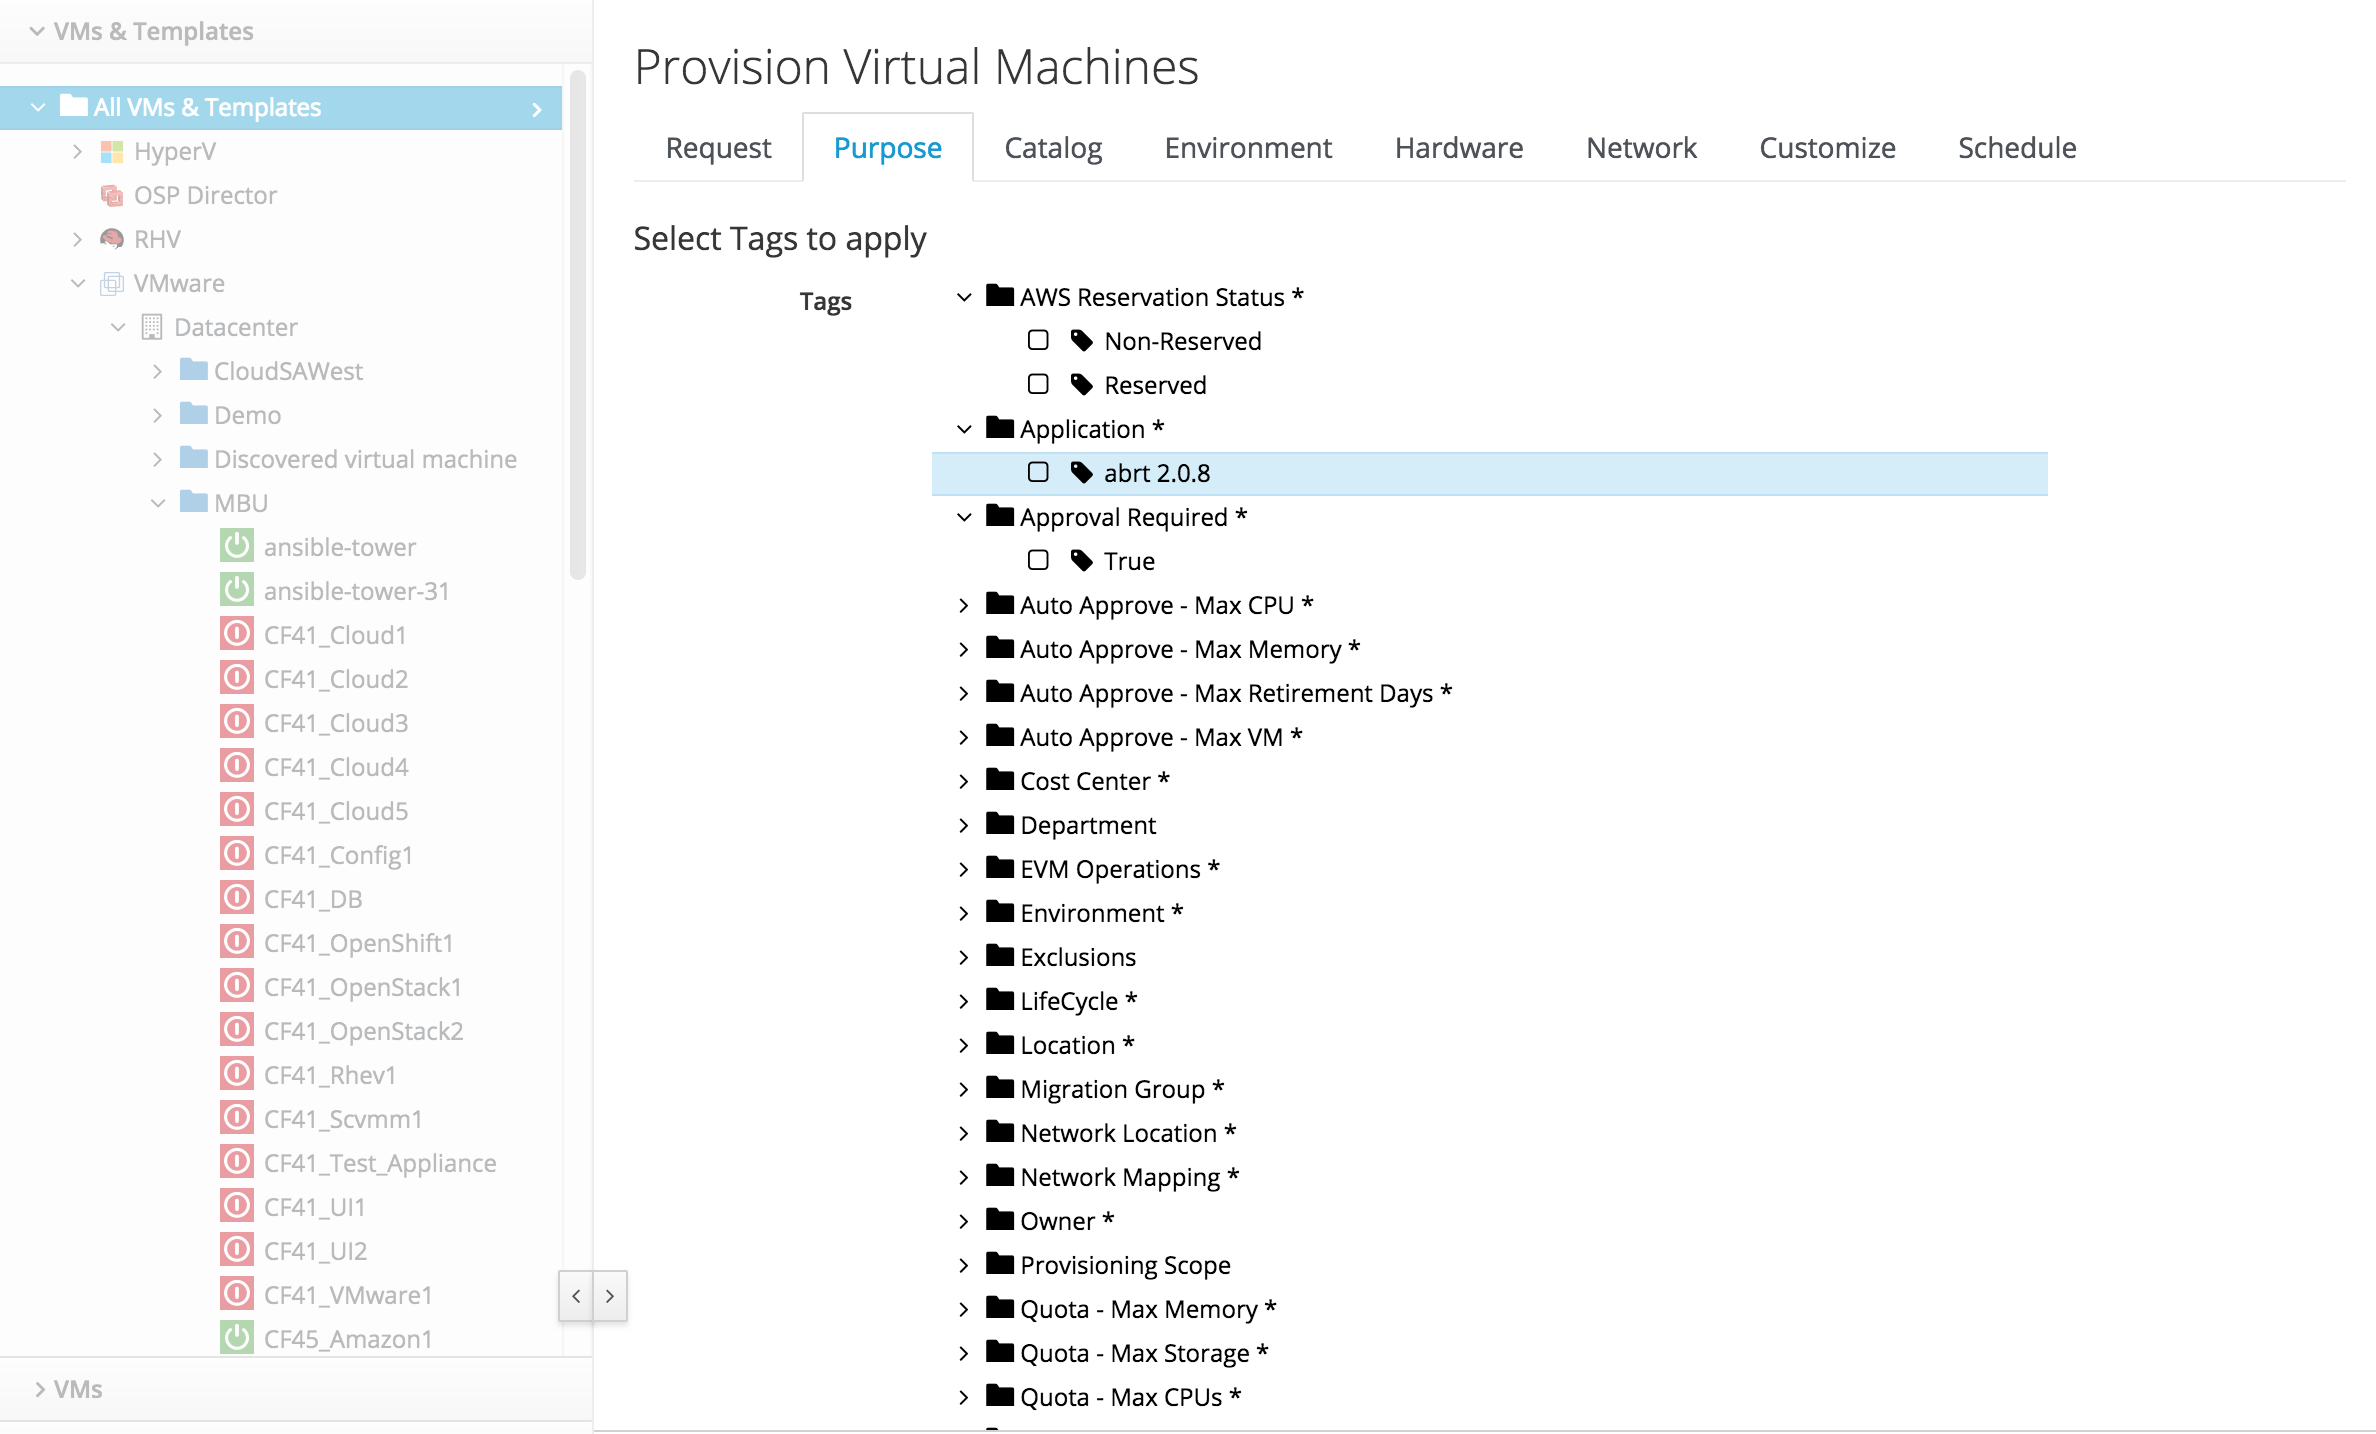This screenshot has height=1434, width=2376.
Task: Click the RHV provider icon
Action: tap(112, 239)
